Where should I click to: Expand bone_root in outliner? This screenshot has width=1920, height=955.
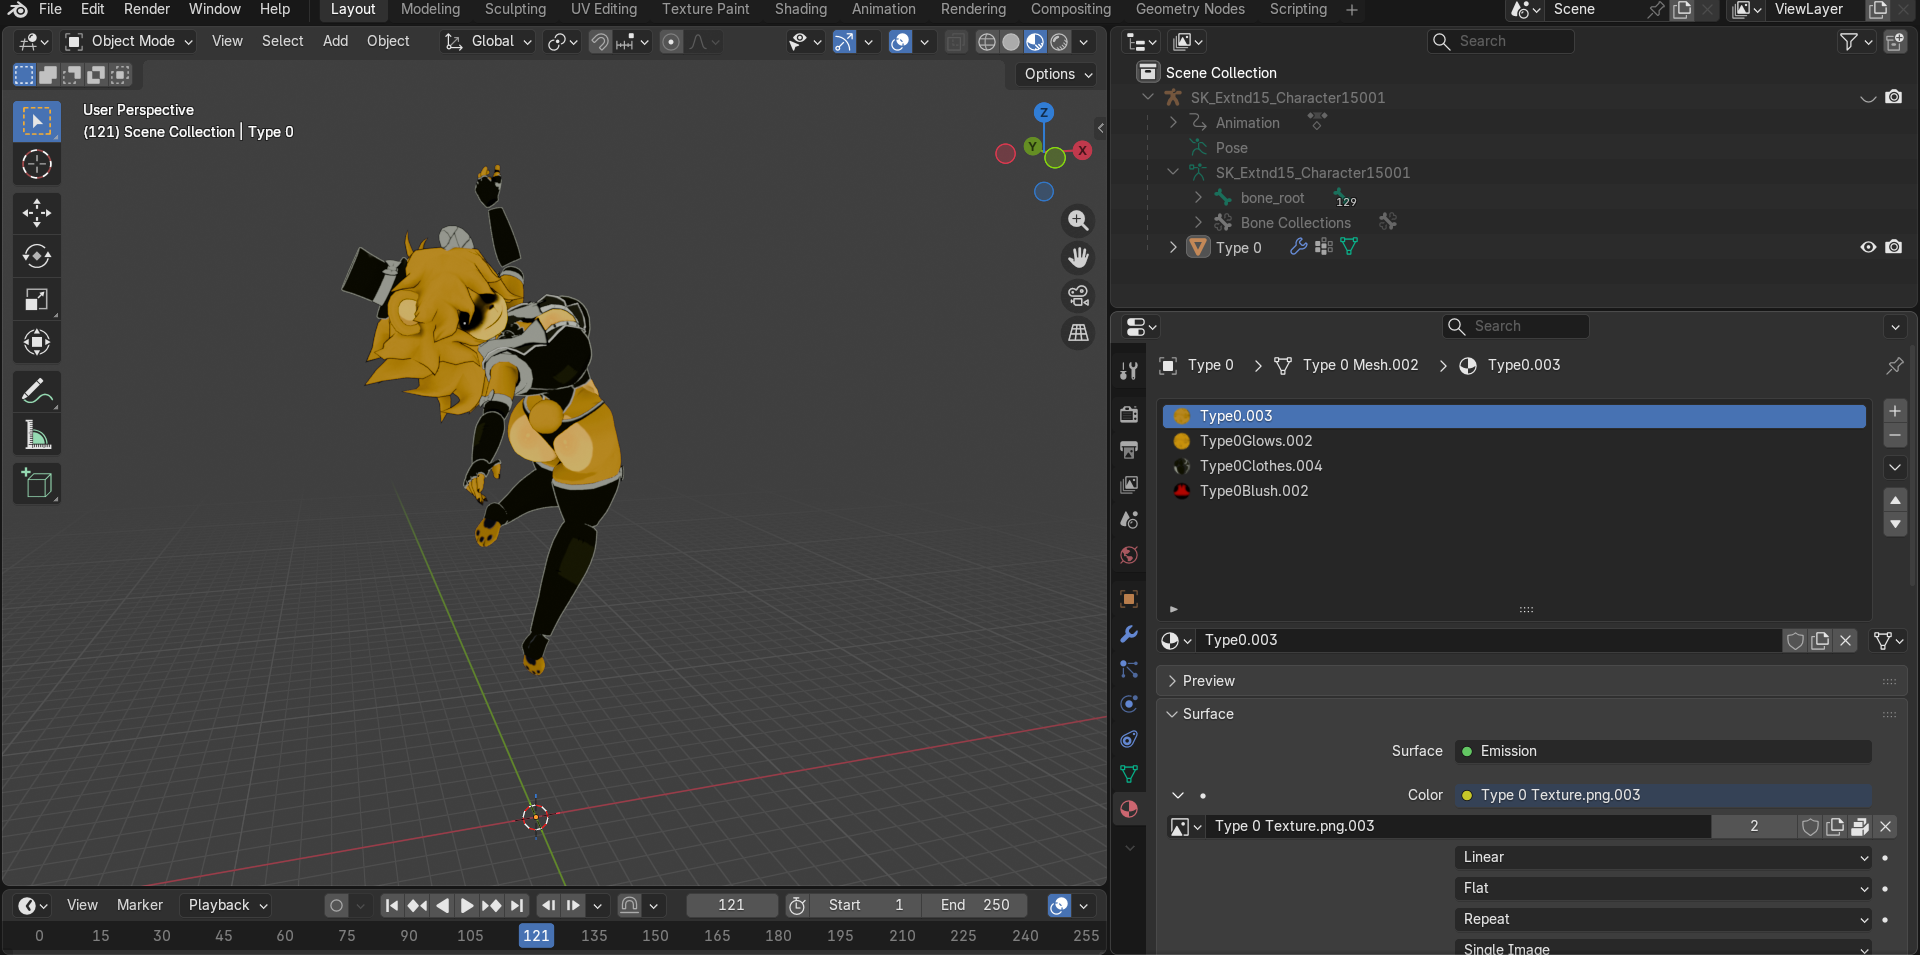point(1198,197)
